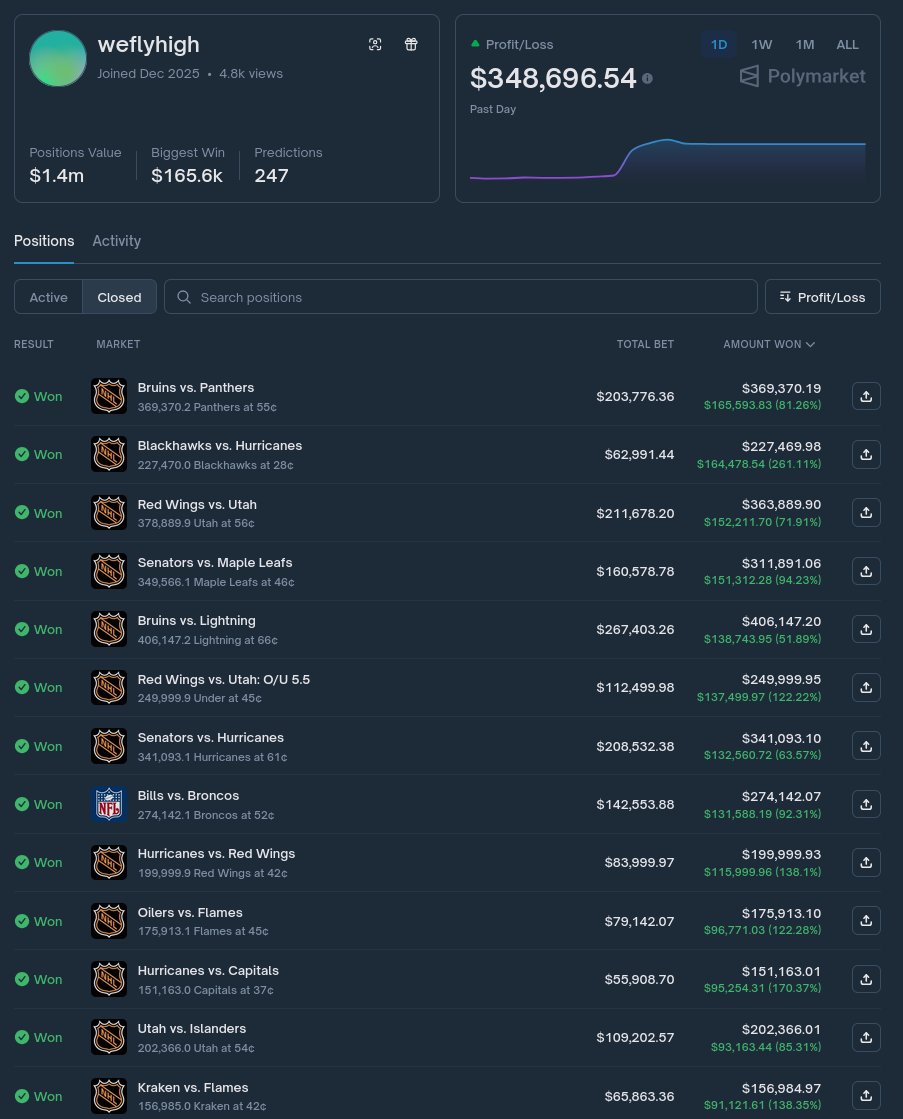Click the TOTAL BET column header

[645, 344]
